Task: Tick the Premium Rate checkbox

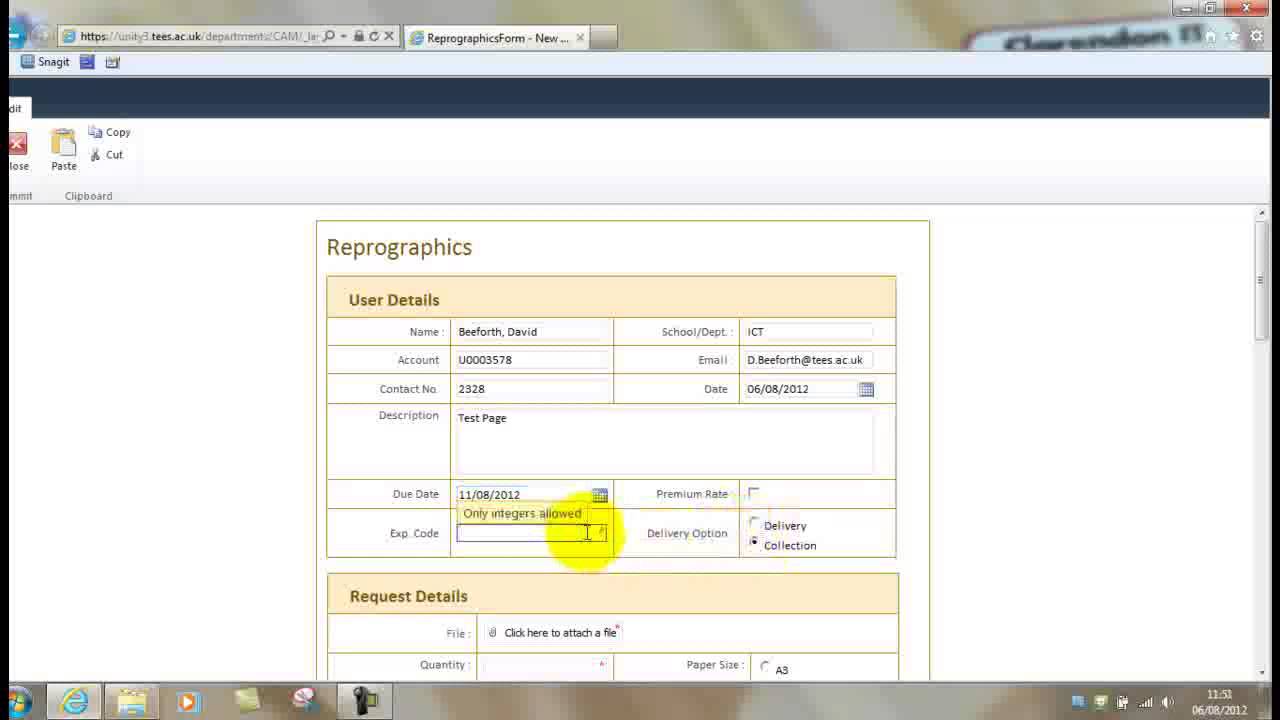Action: (754, 493)
